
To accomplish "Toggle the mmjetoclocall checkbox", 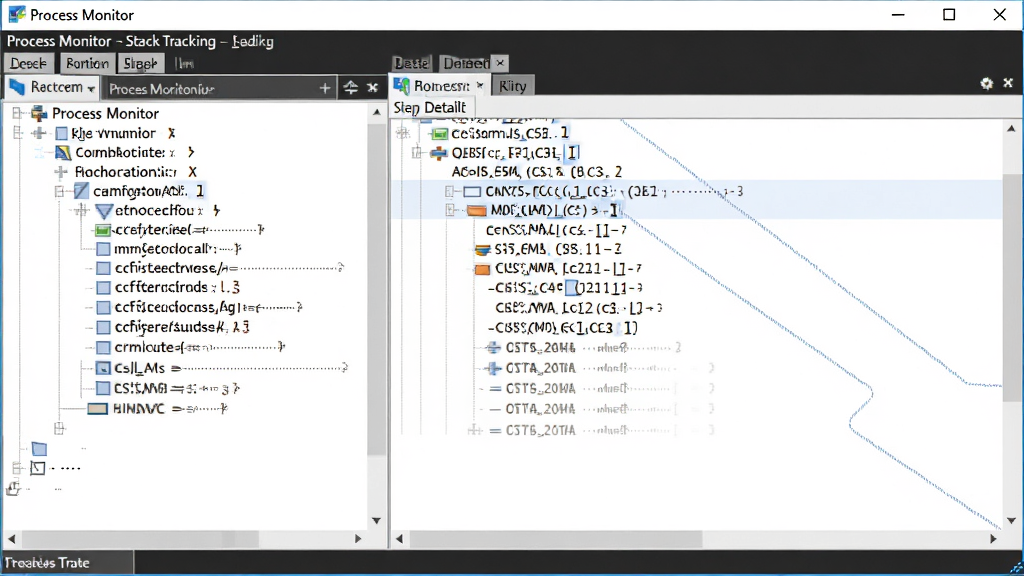I will [103, 249].
